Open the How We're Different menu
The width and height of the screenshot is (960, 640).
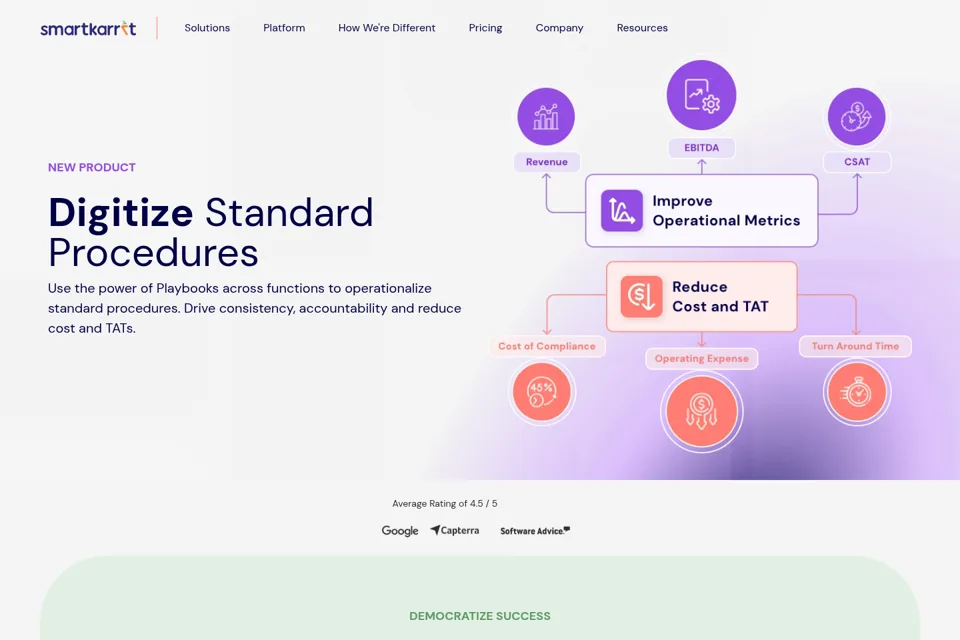[x=386, y=28]
